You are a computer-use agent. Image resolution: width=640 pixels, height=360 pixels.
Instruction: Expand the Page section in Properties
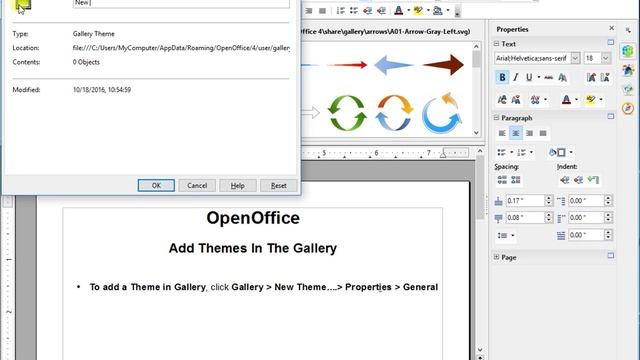(x=496, y=257)
